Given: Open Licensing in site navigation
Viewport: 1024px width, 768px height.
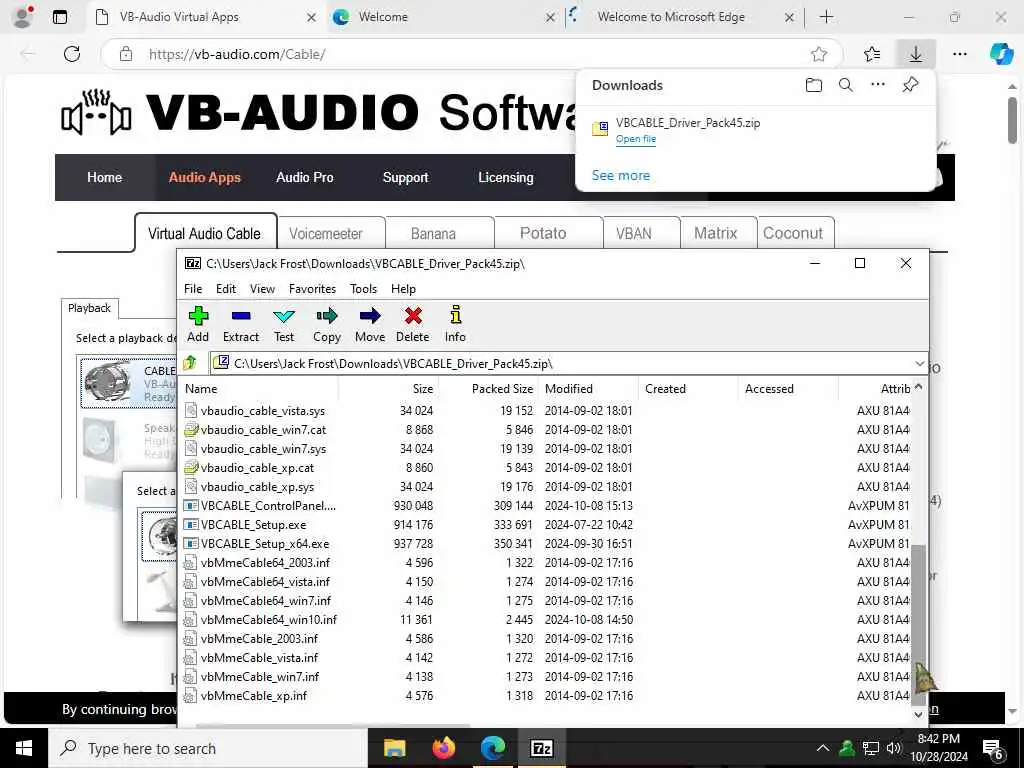Looking at the screenshot, I should (x=505, y=178).
